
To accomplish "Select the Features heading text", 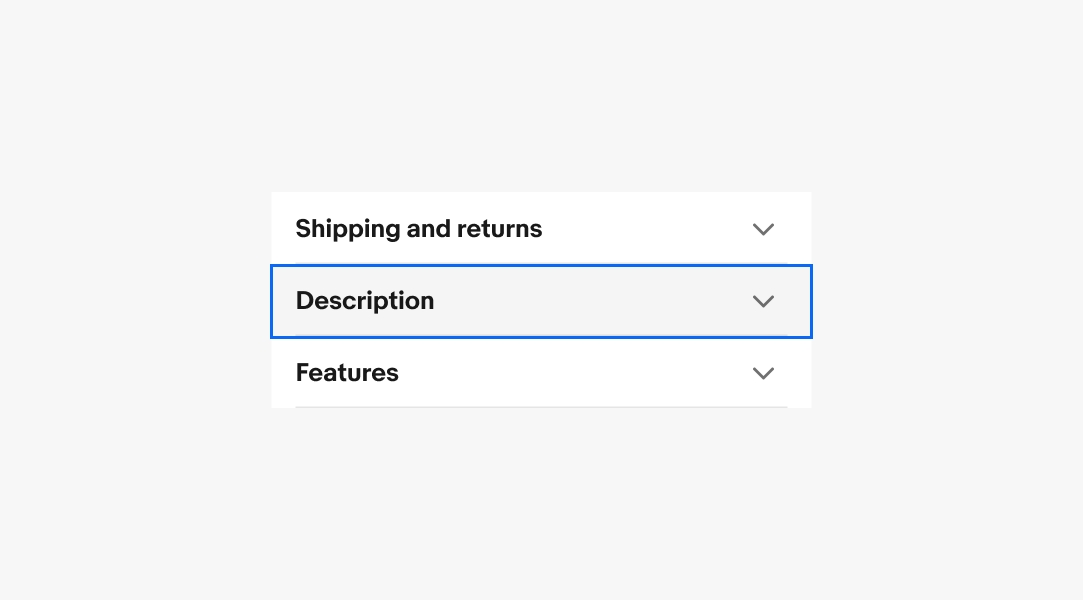I will click(347, 373).
